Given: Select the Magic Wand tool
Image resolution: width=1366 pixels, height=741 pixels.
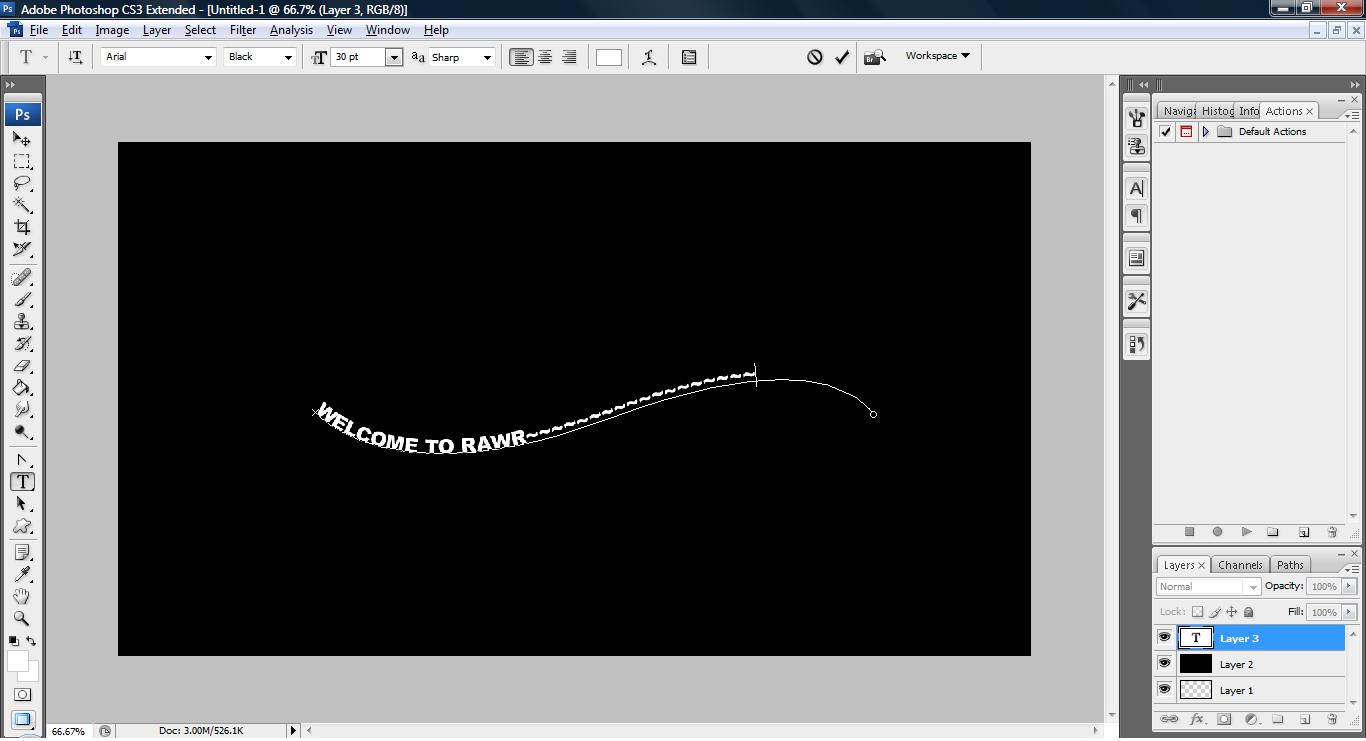Looking at the screenshot, I should (x=22, y=205).
